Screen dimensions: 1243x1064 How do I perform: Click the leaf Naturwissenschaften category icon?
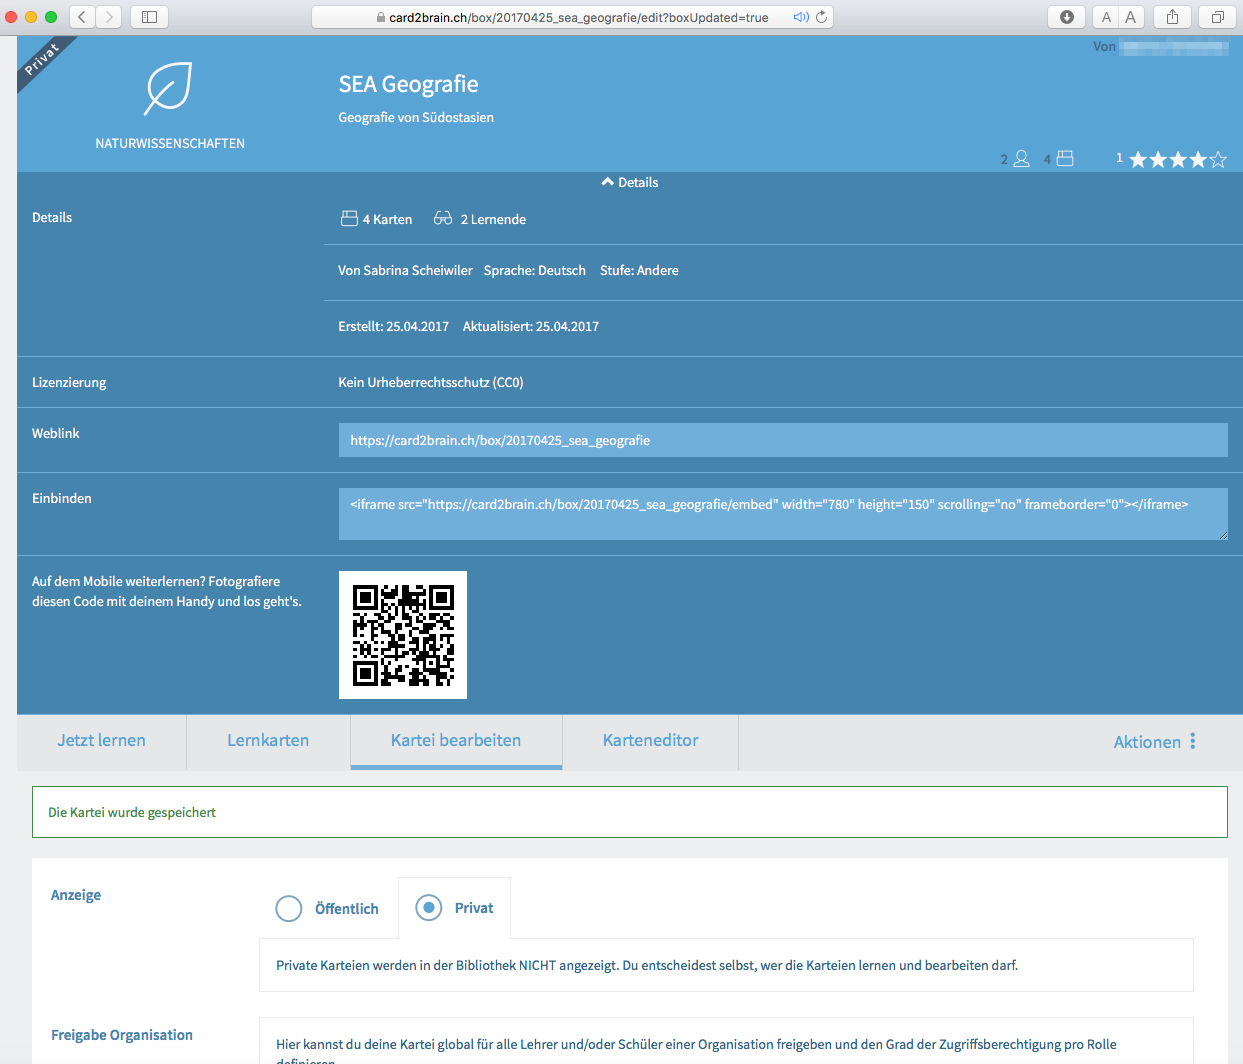tap(168, 88)
